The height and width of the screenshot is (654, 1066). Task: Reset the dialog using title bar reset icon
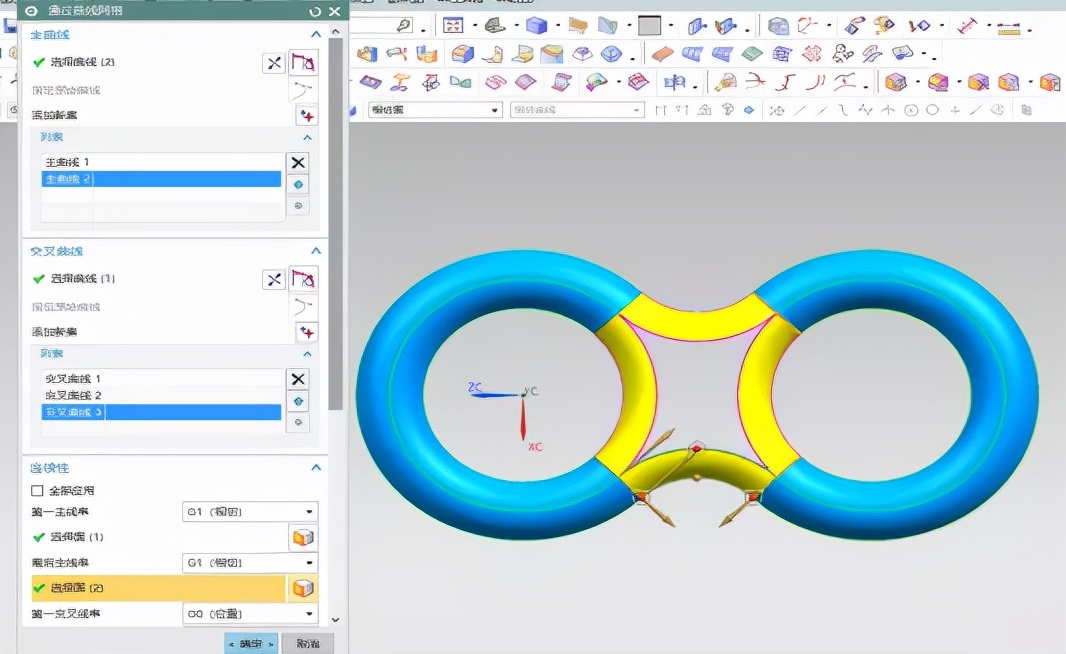[316, 11]
